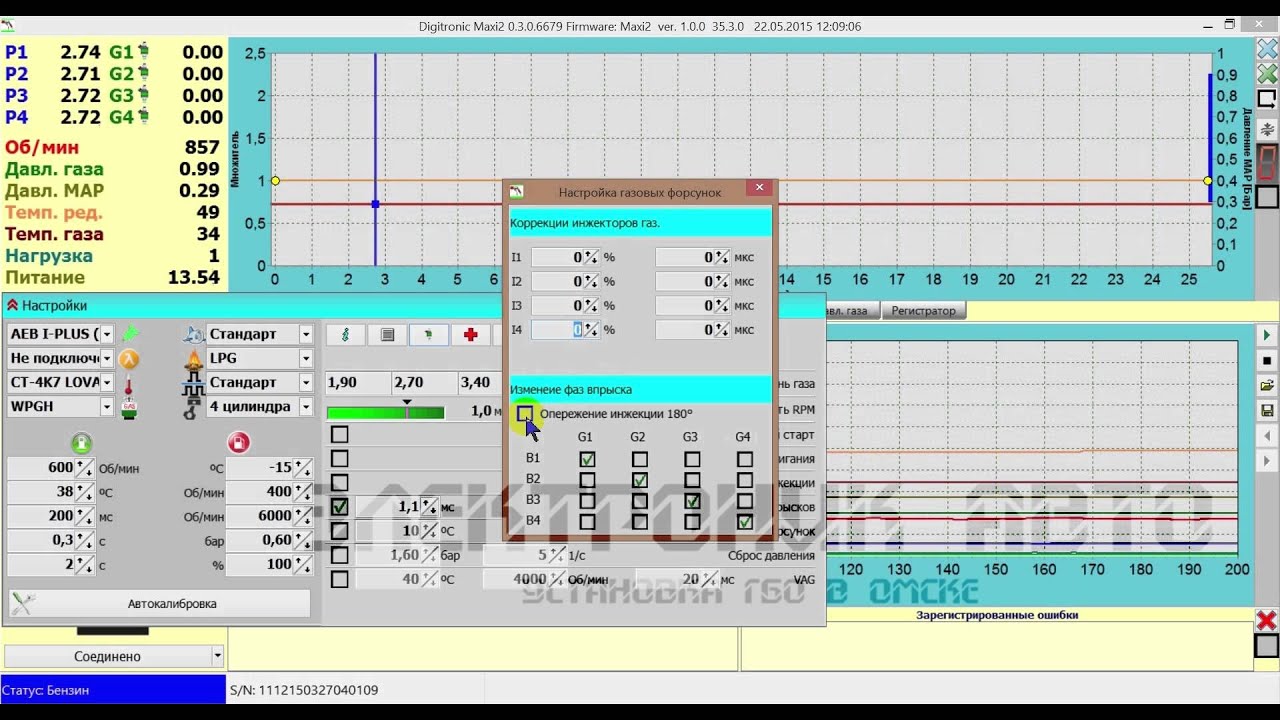Stop recording with black square icon

click(x=1267, y=360)
